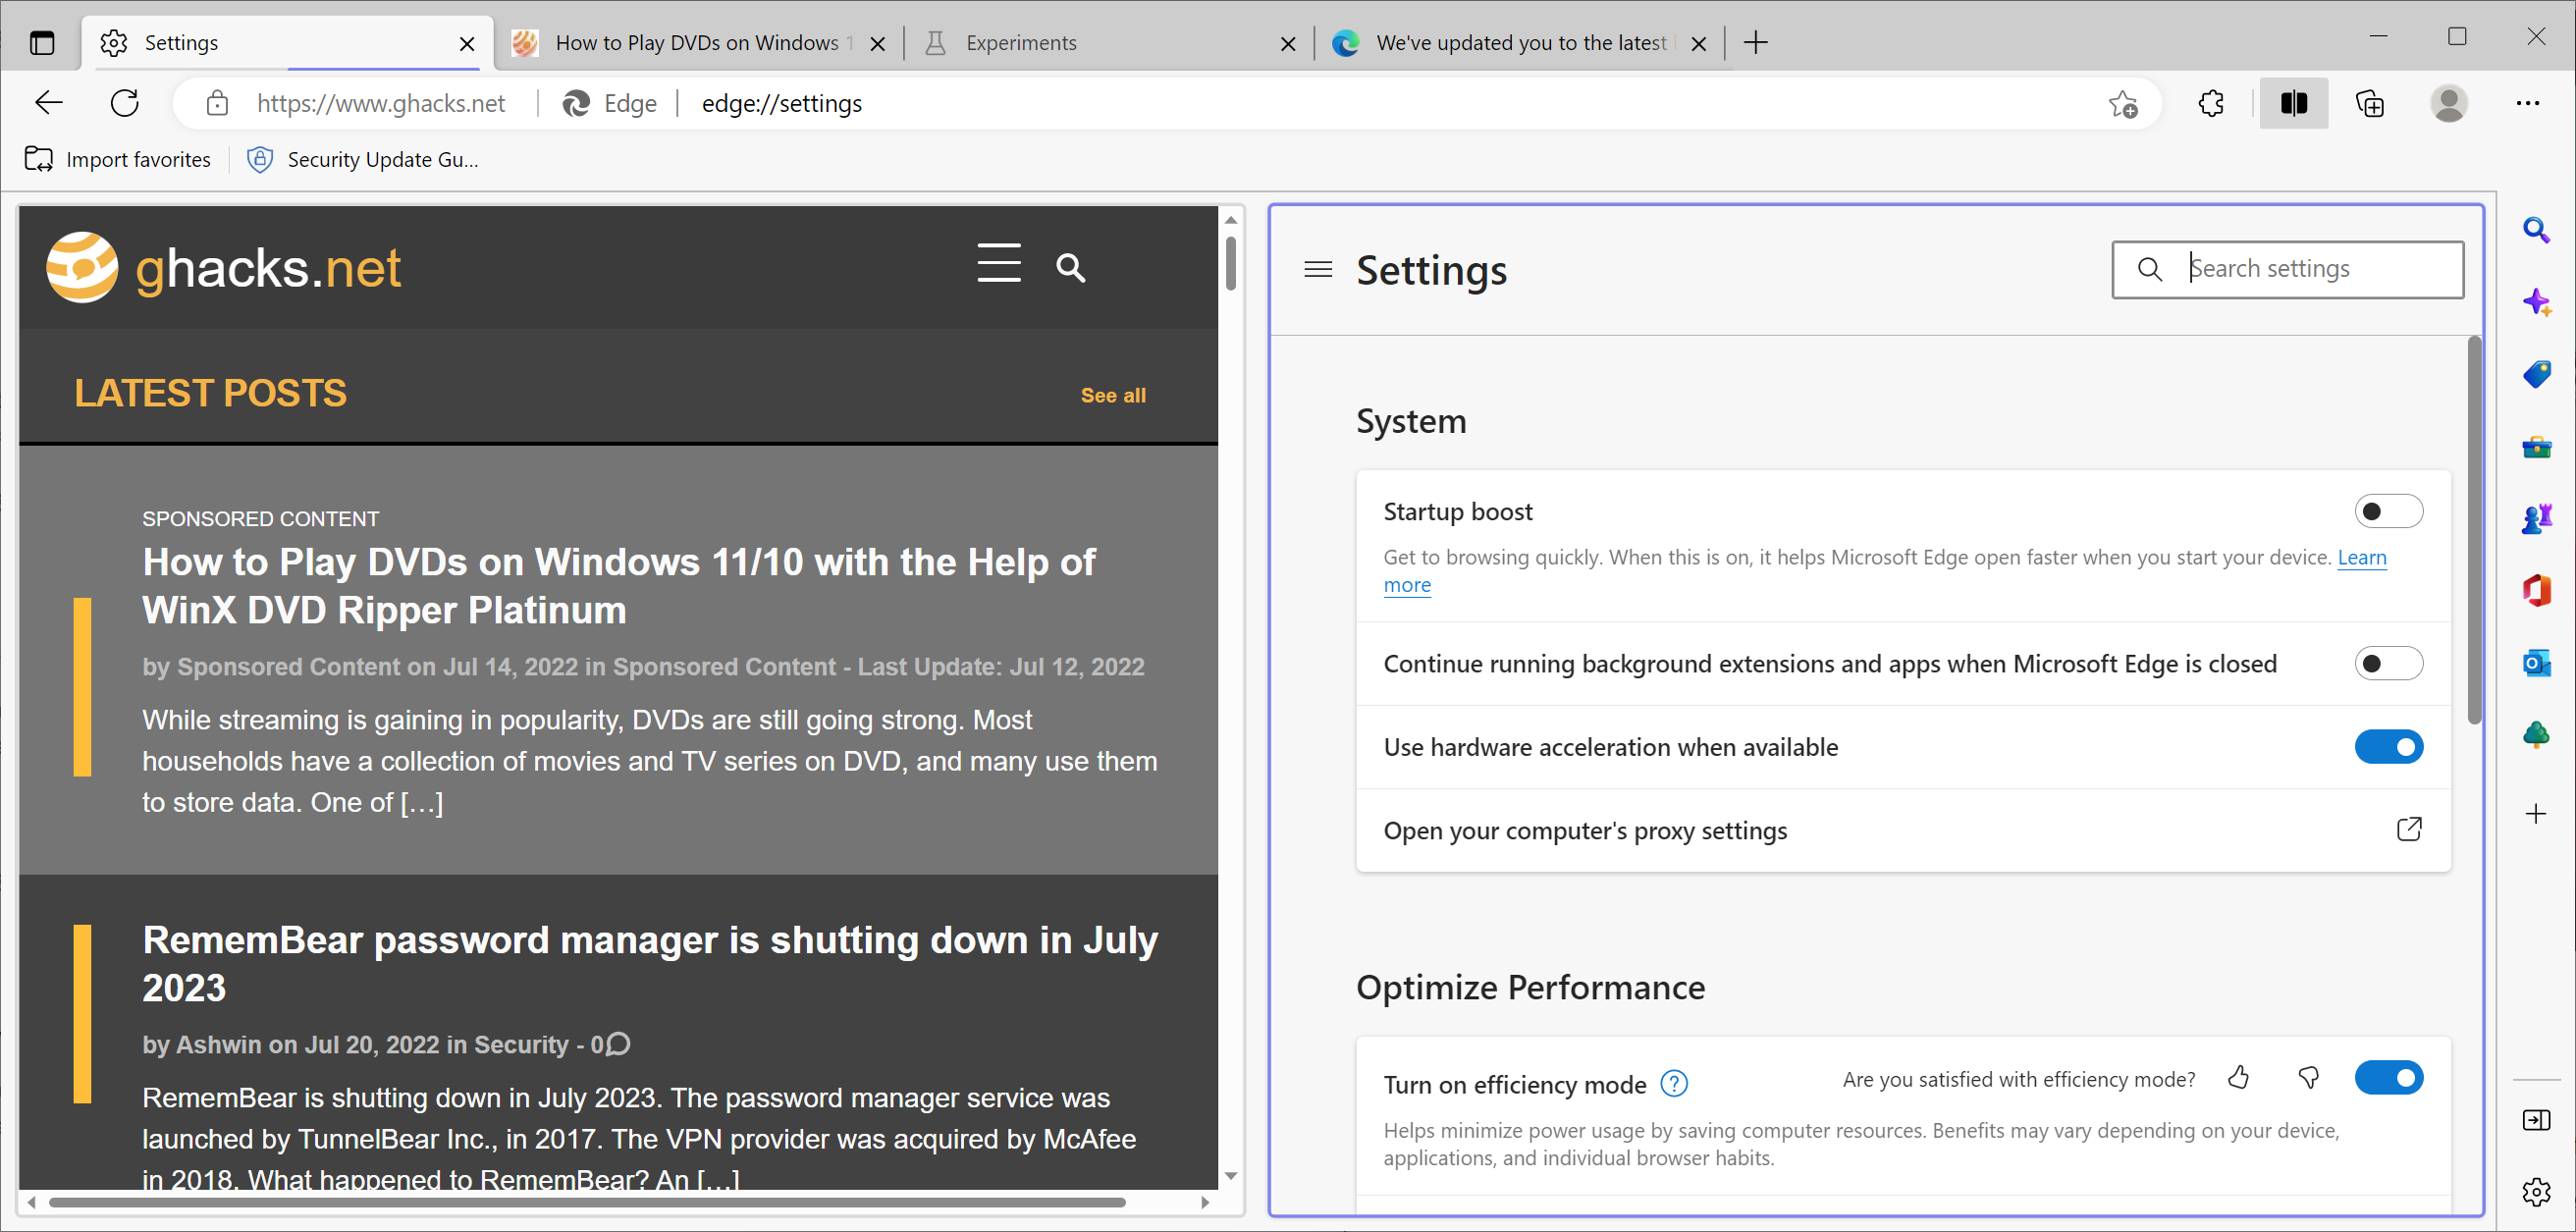This screenshot has width=2576, height=1232.
Task: Open the ghacks.net site menu
Action: 998,264
